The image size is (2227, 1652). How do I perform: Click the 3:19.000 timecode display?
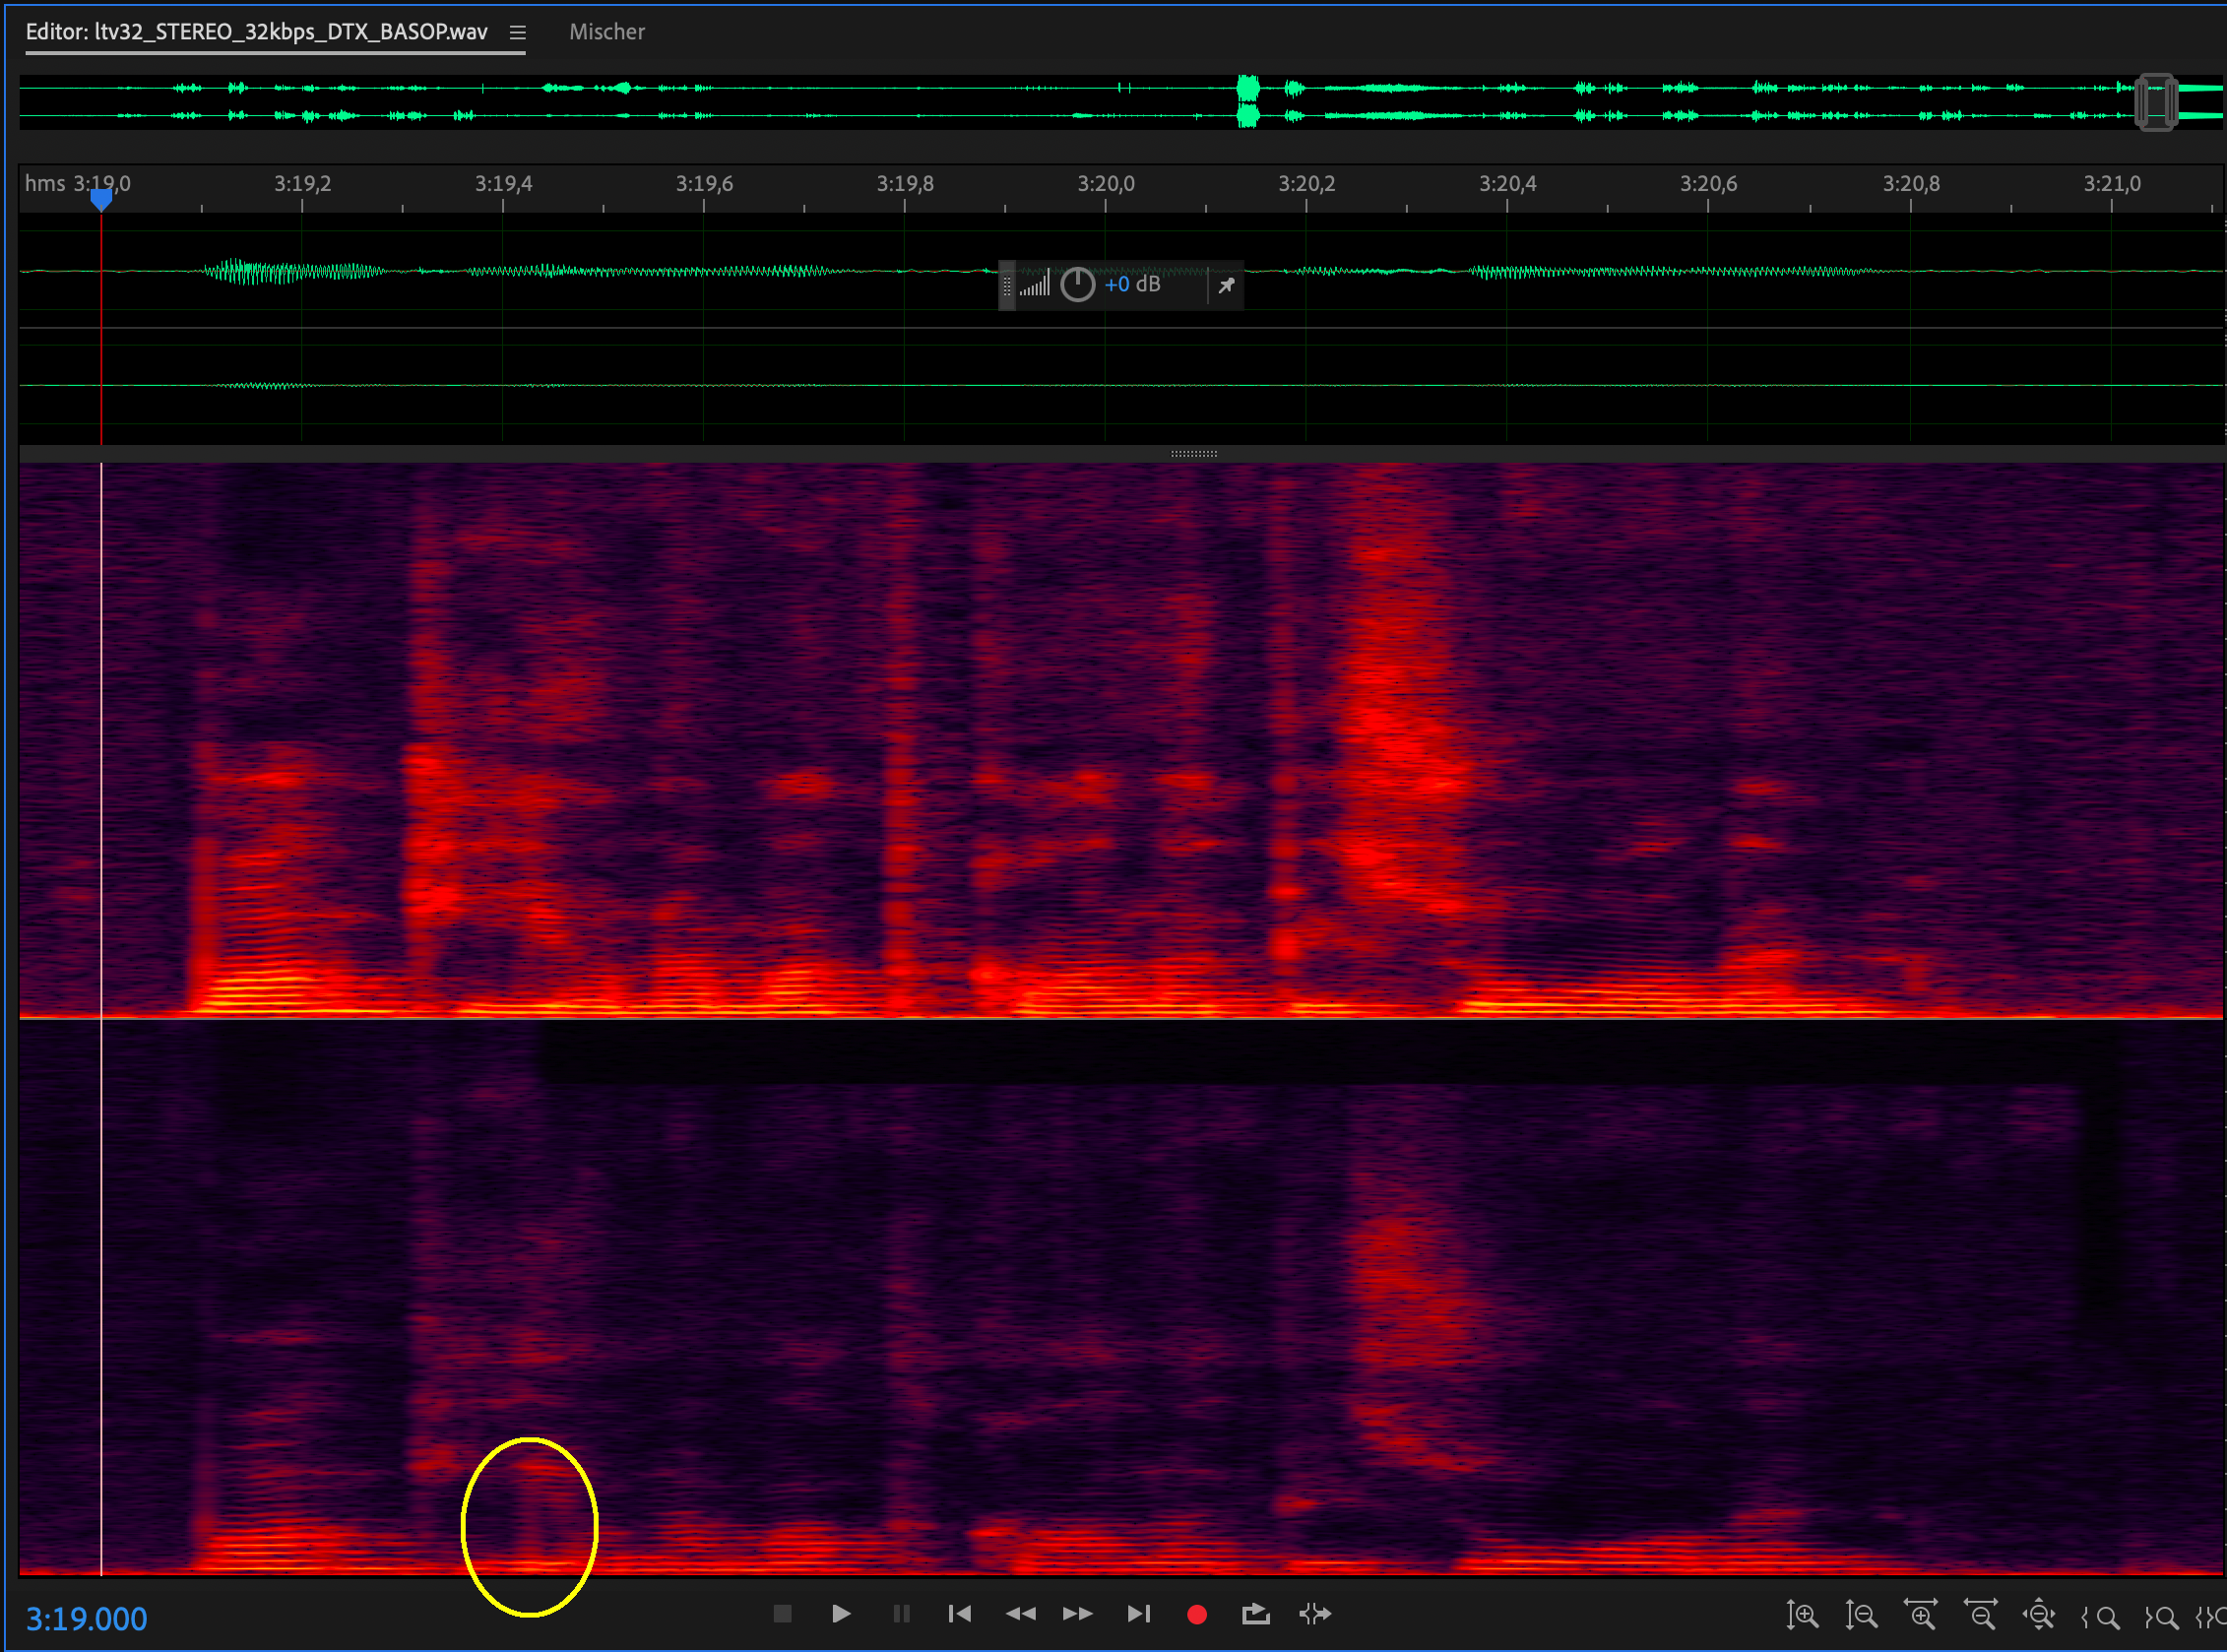[x=86, y=1619]
